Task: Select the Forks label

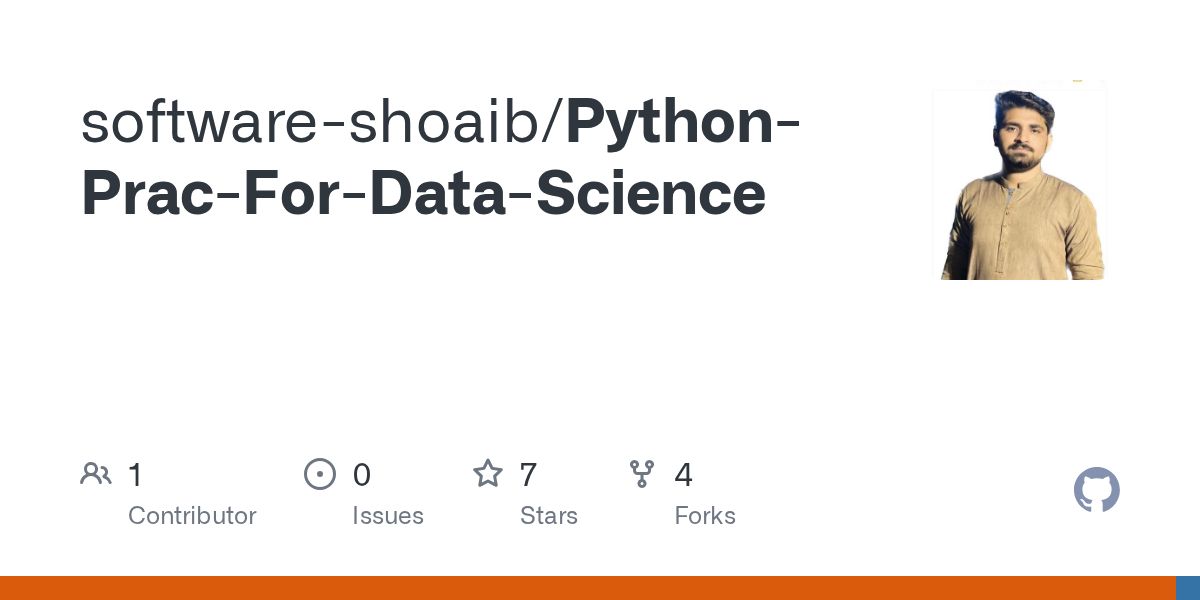Action: tap(705, 516)
